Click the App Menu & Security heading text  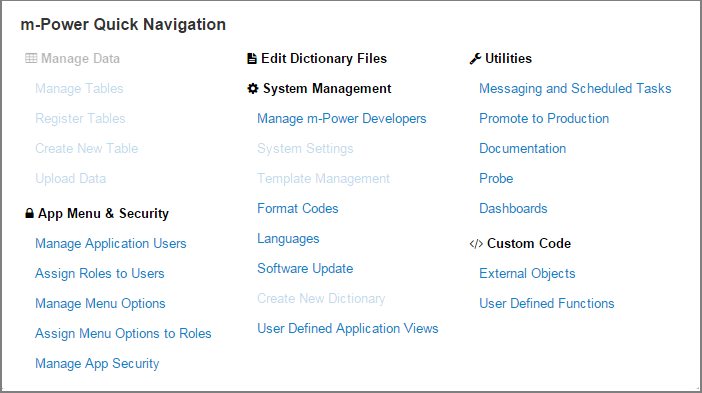tap(103, 214)
